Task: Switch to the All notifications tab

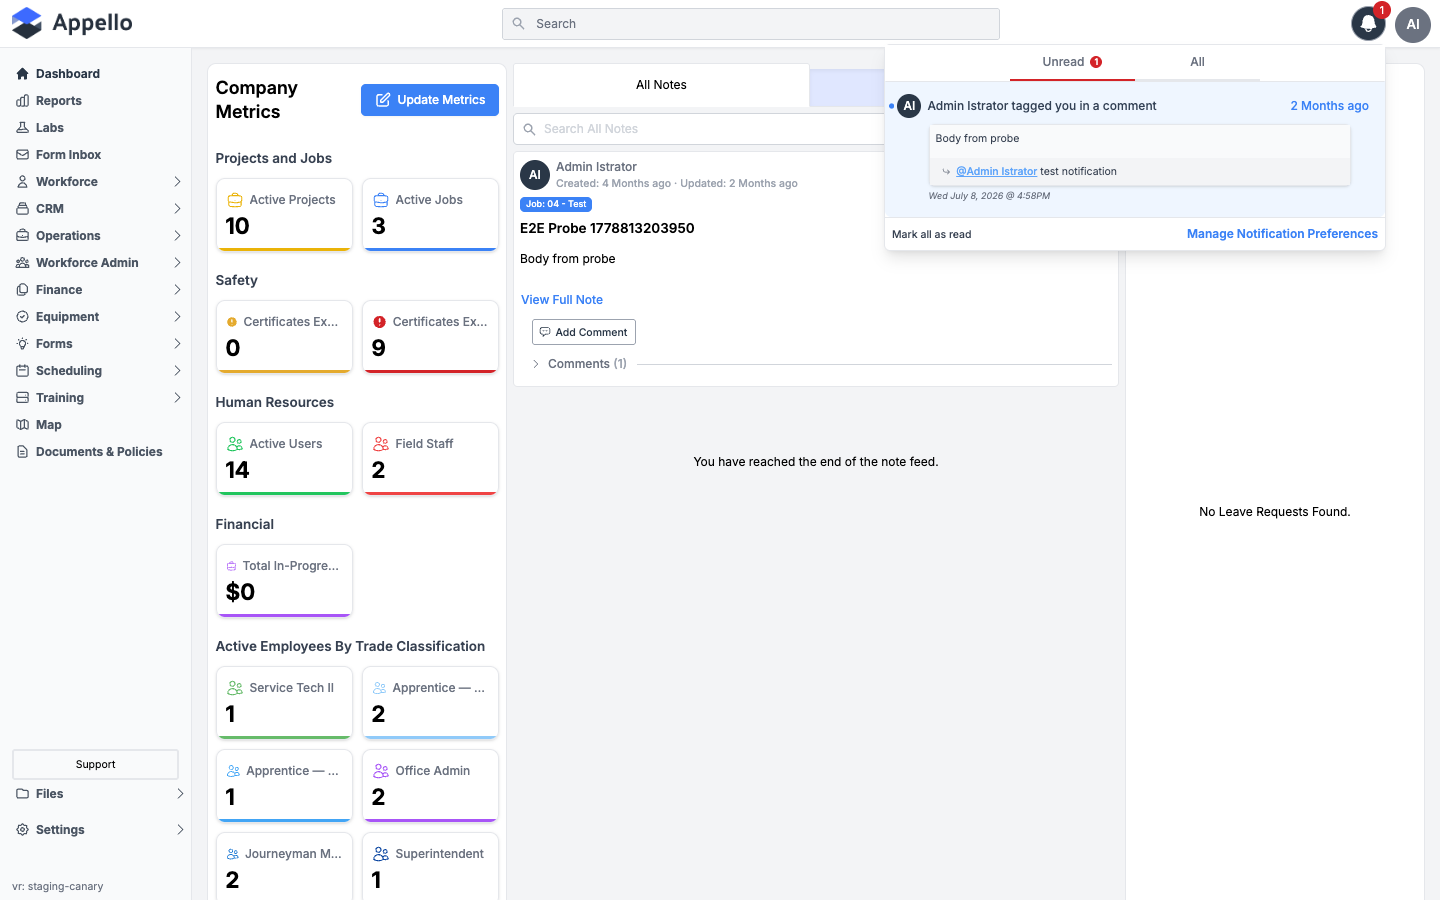Action: [x=1197, y=62]
